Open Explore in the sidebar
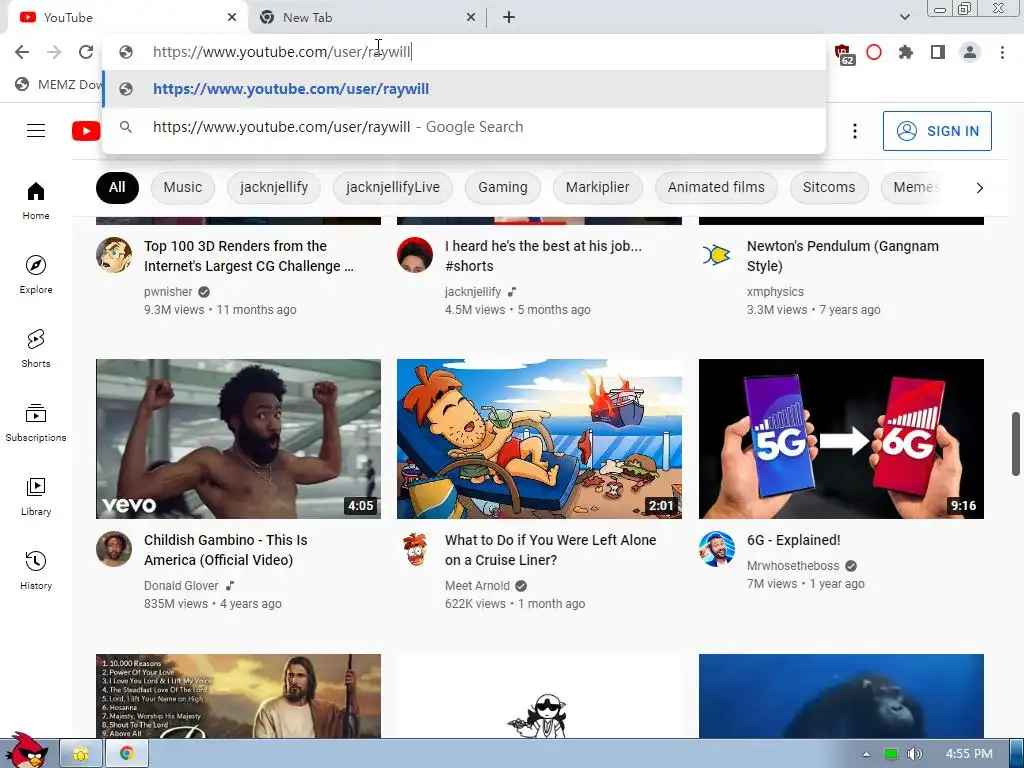1024x768 pixels. (36, 274)
